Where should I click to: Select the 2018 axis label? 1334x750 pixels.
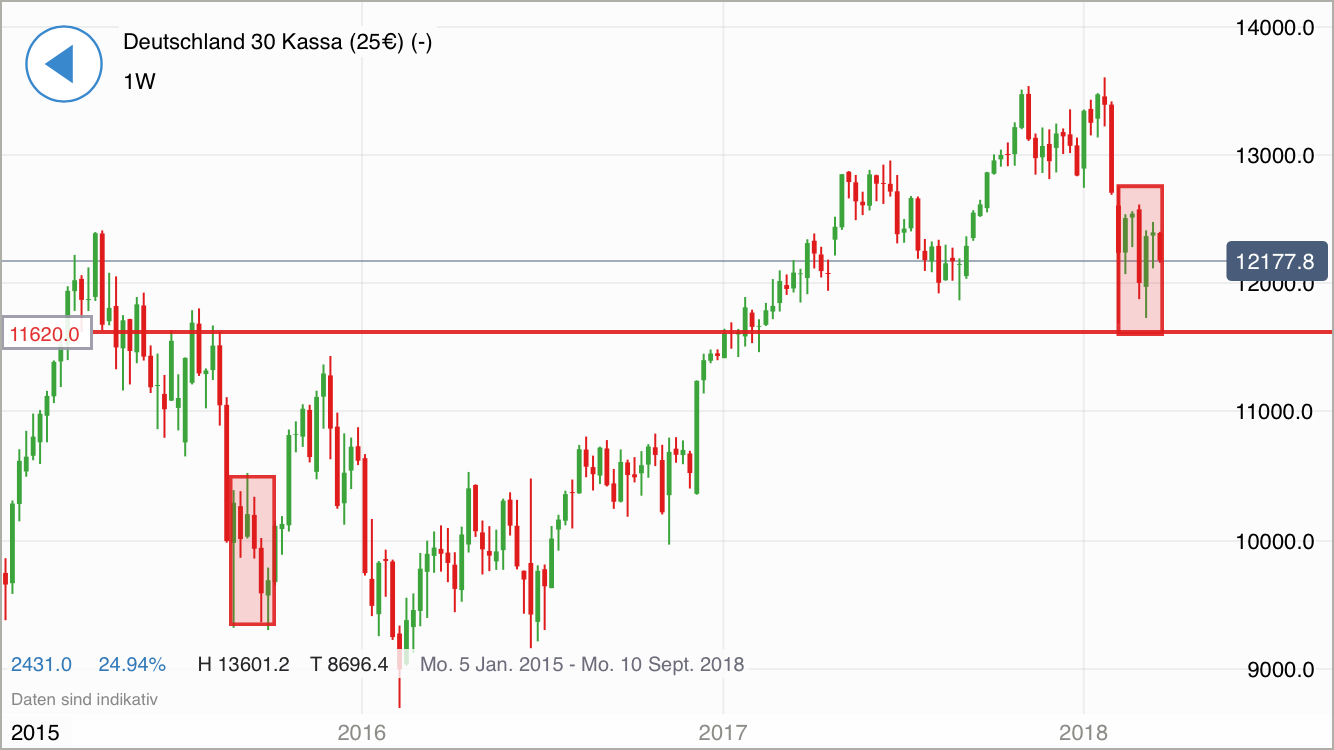click(x=1083, y=731)
